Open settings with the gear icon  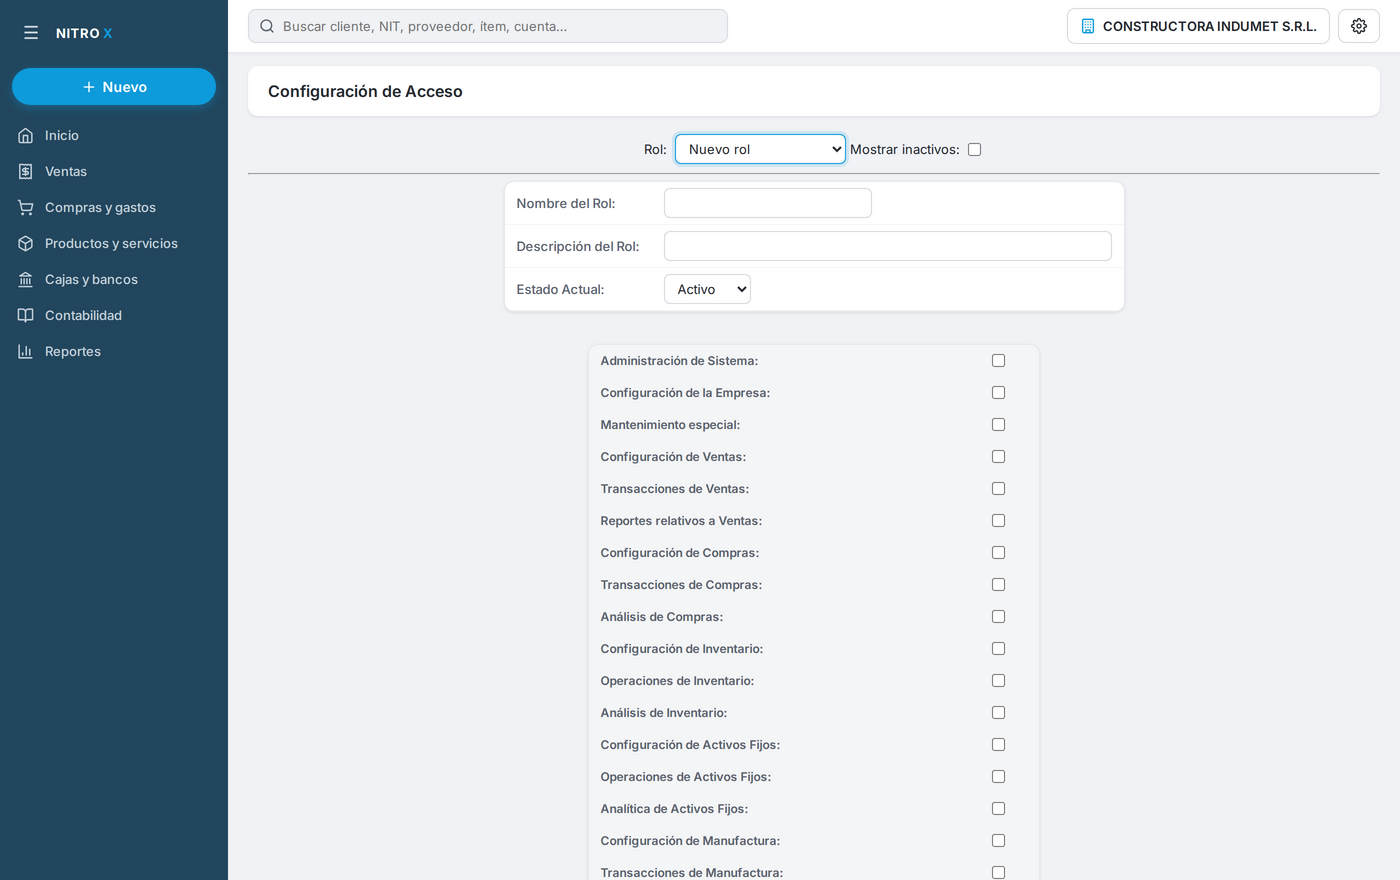[x=1359, y=26]
